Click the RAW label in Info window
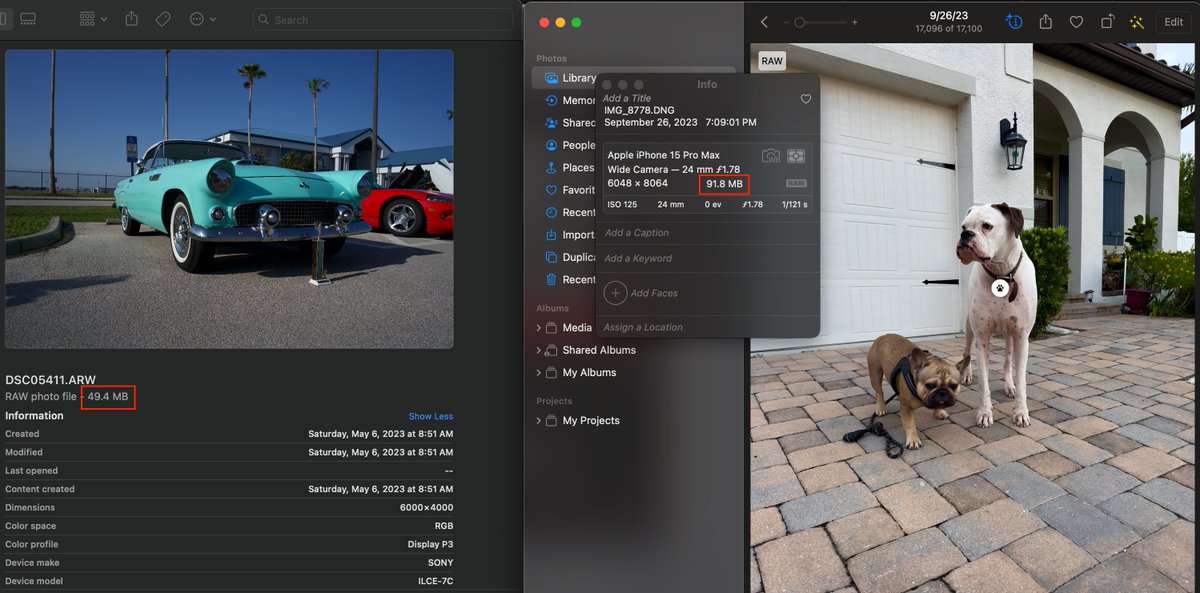 pos(796,184)
